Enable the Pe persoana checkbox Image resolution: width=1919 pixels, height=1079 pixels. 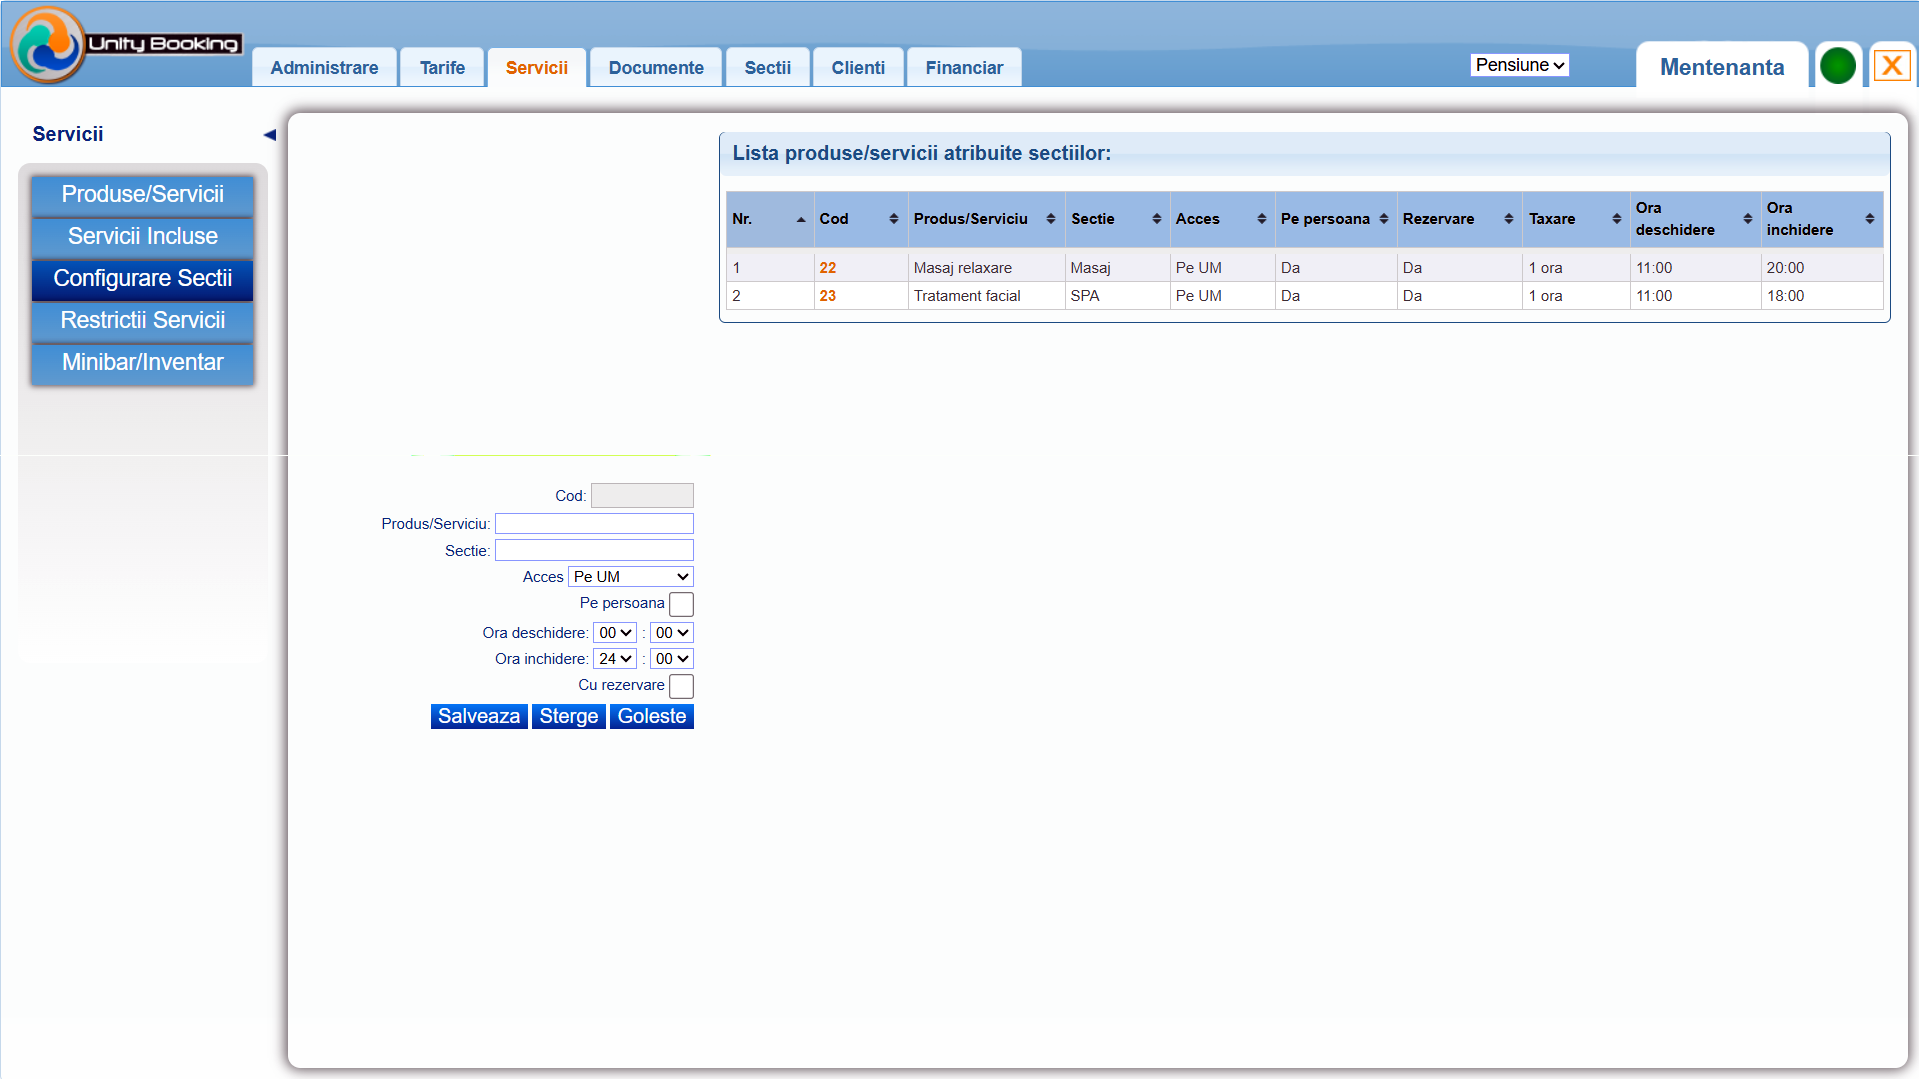681,604
